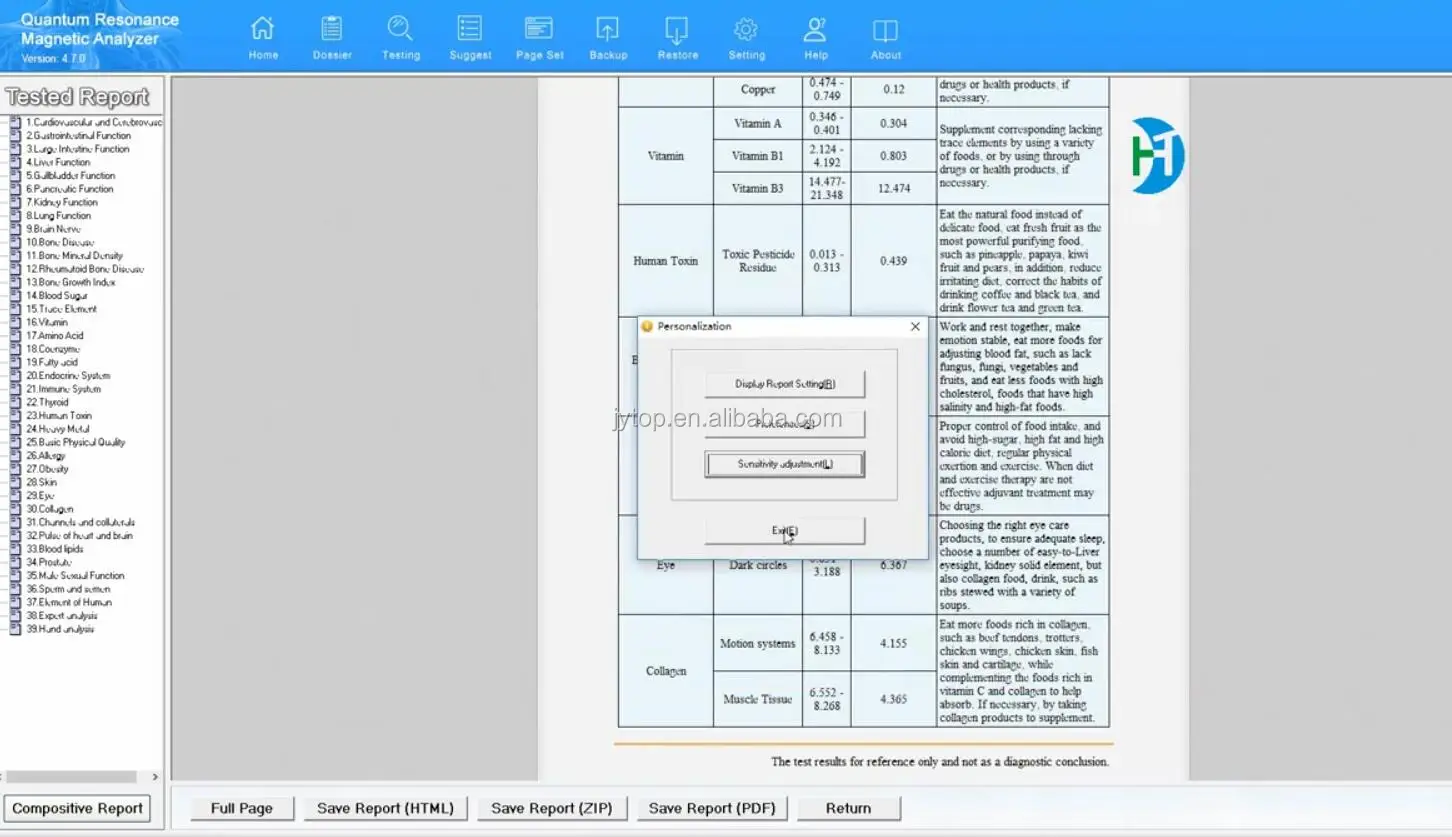Click the Motion systems table cell
This screenshot has width=1452, height=837.
tap(758, 643)
